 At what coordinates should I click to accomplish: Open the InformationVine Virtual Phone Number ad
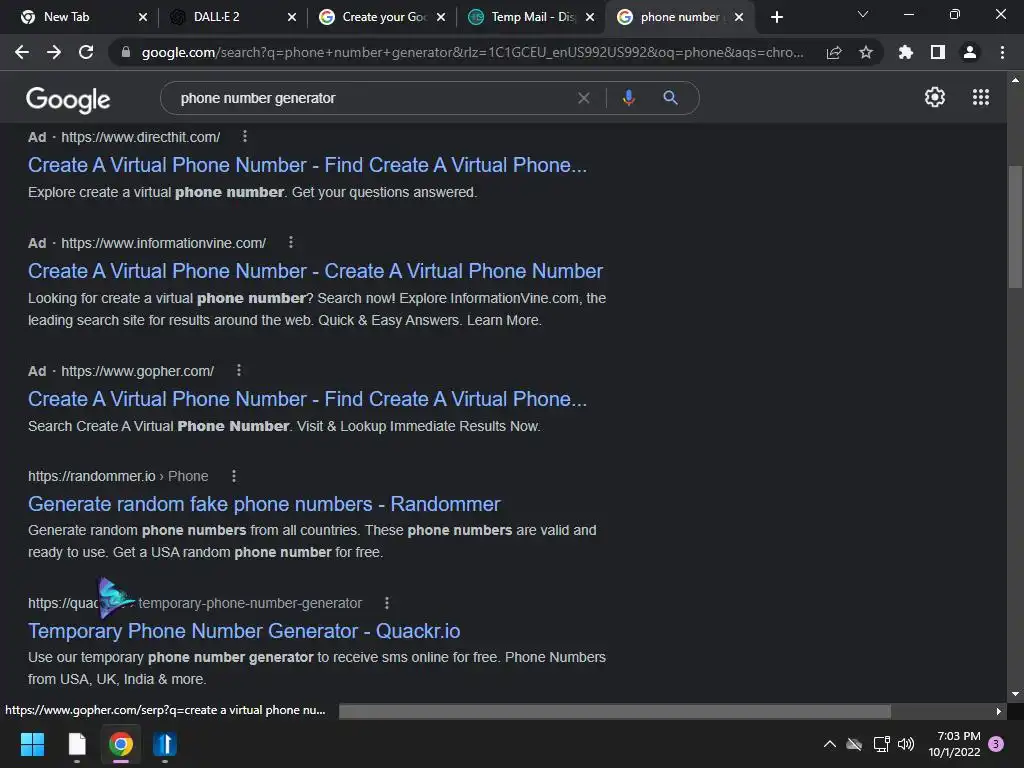(315, 271)
